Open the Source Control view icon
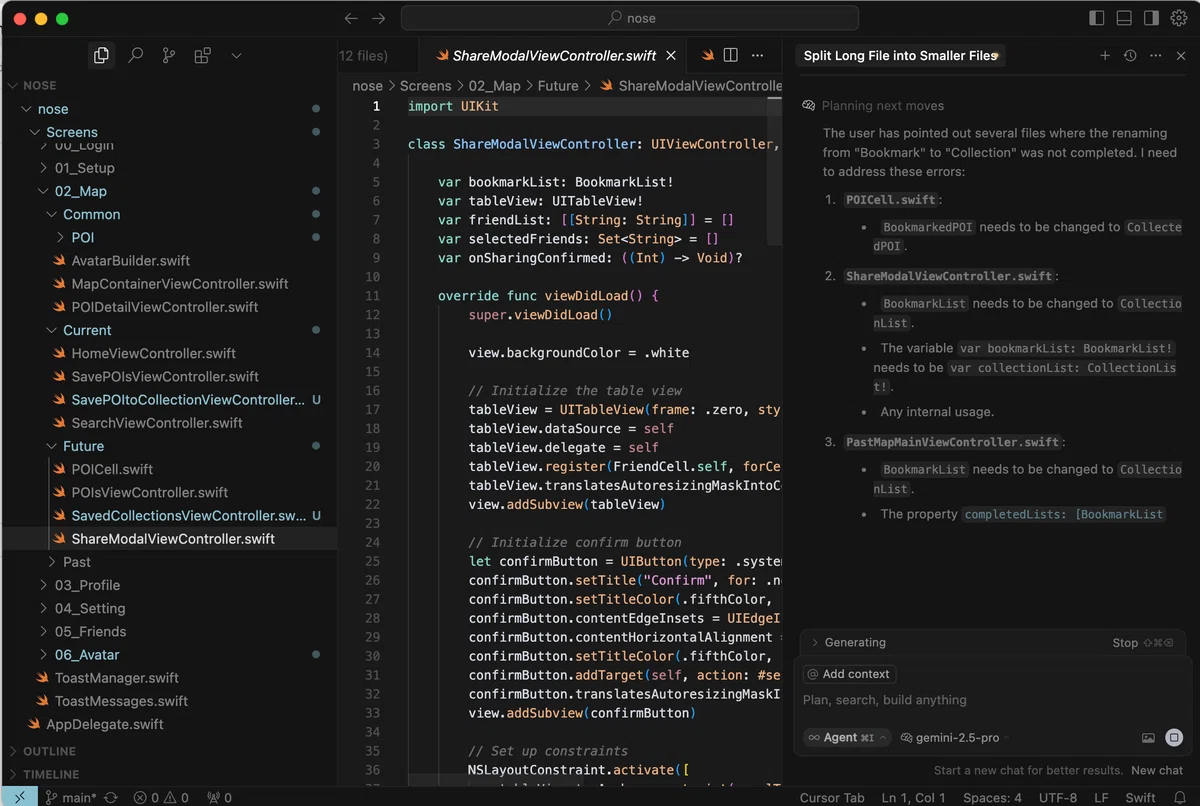 [x=168, y=56]
